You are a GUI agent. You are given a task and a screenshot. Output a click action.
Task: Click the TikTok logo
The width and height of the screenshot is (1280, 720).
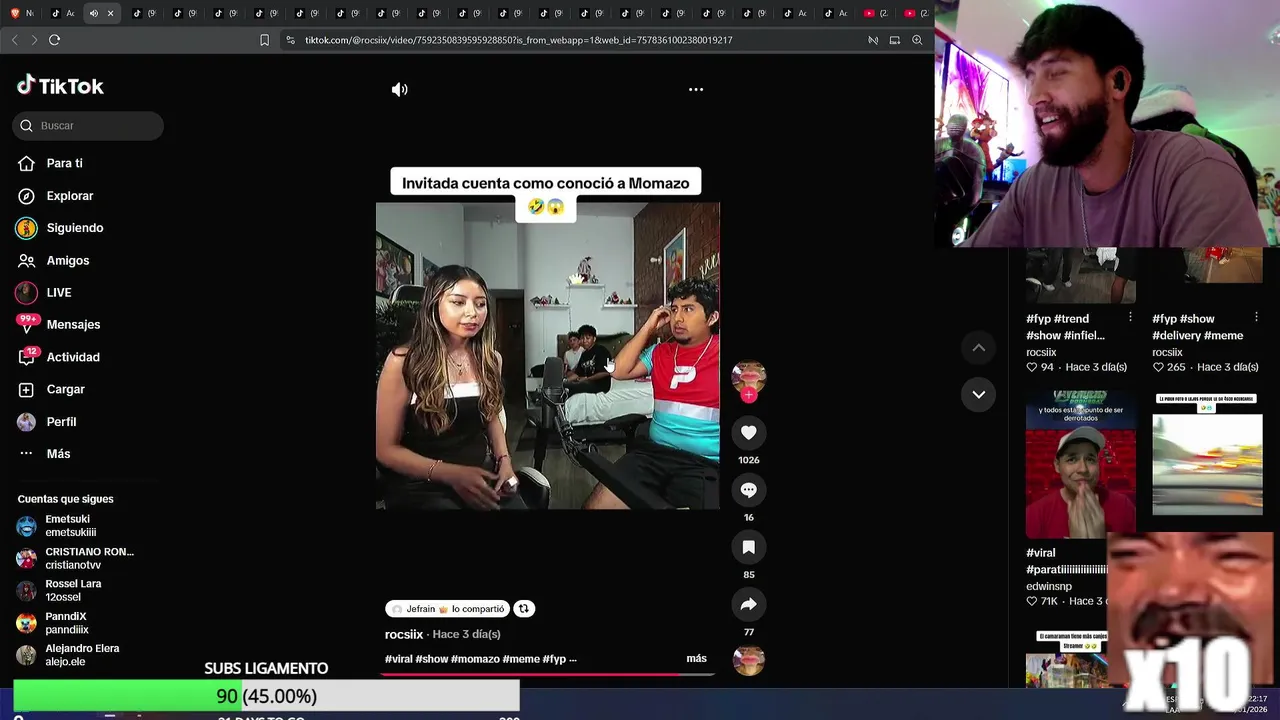tap(60, 86)
